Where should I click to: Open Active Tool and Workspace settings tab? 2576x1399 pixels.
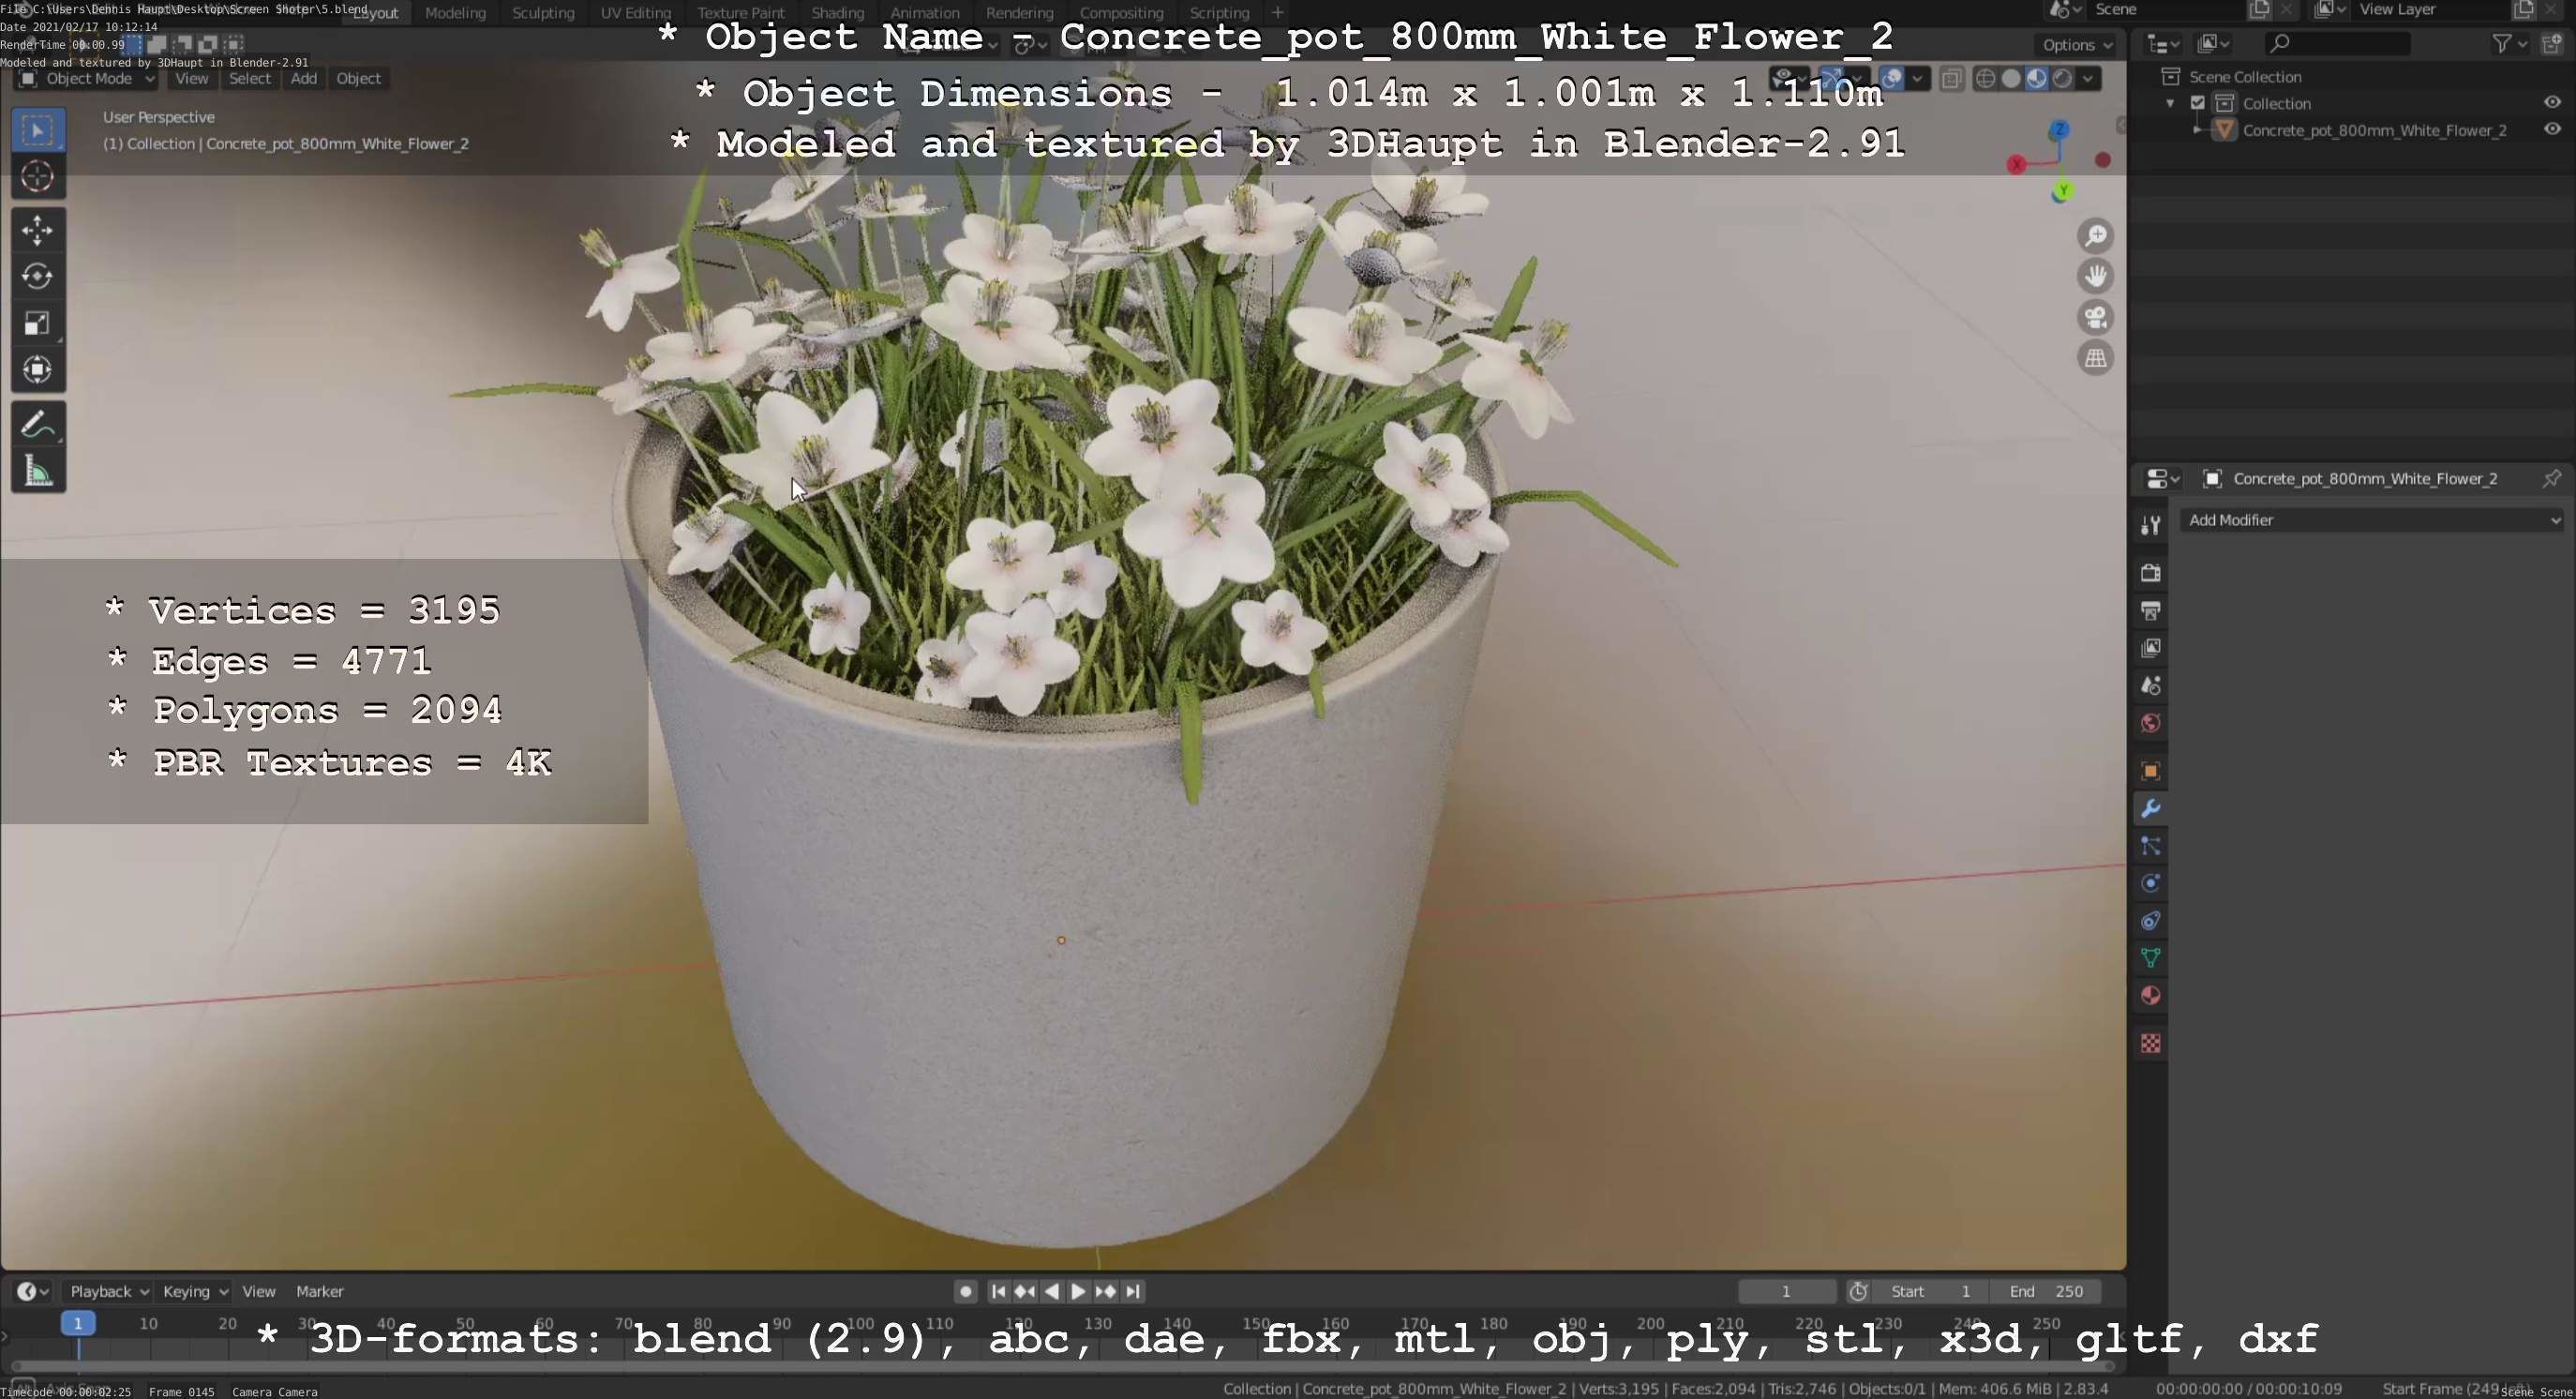pos(2150,525)
